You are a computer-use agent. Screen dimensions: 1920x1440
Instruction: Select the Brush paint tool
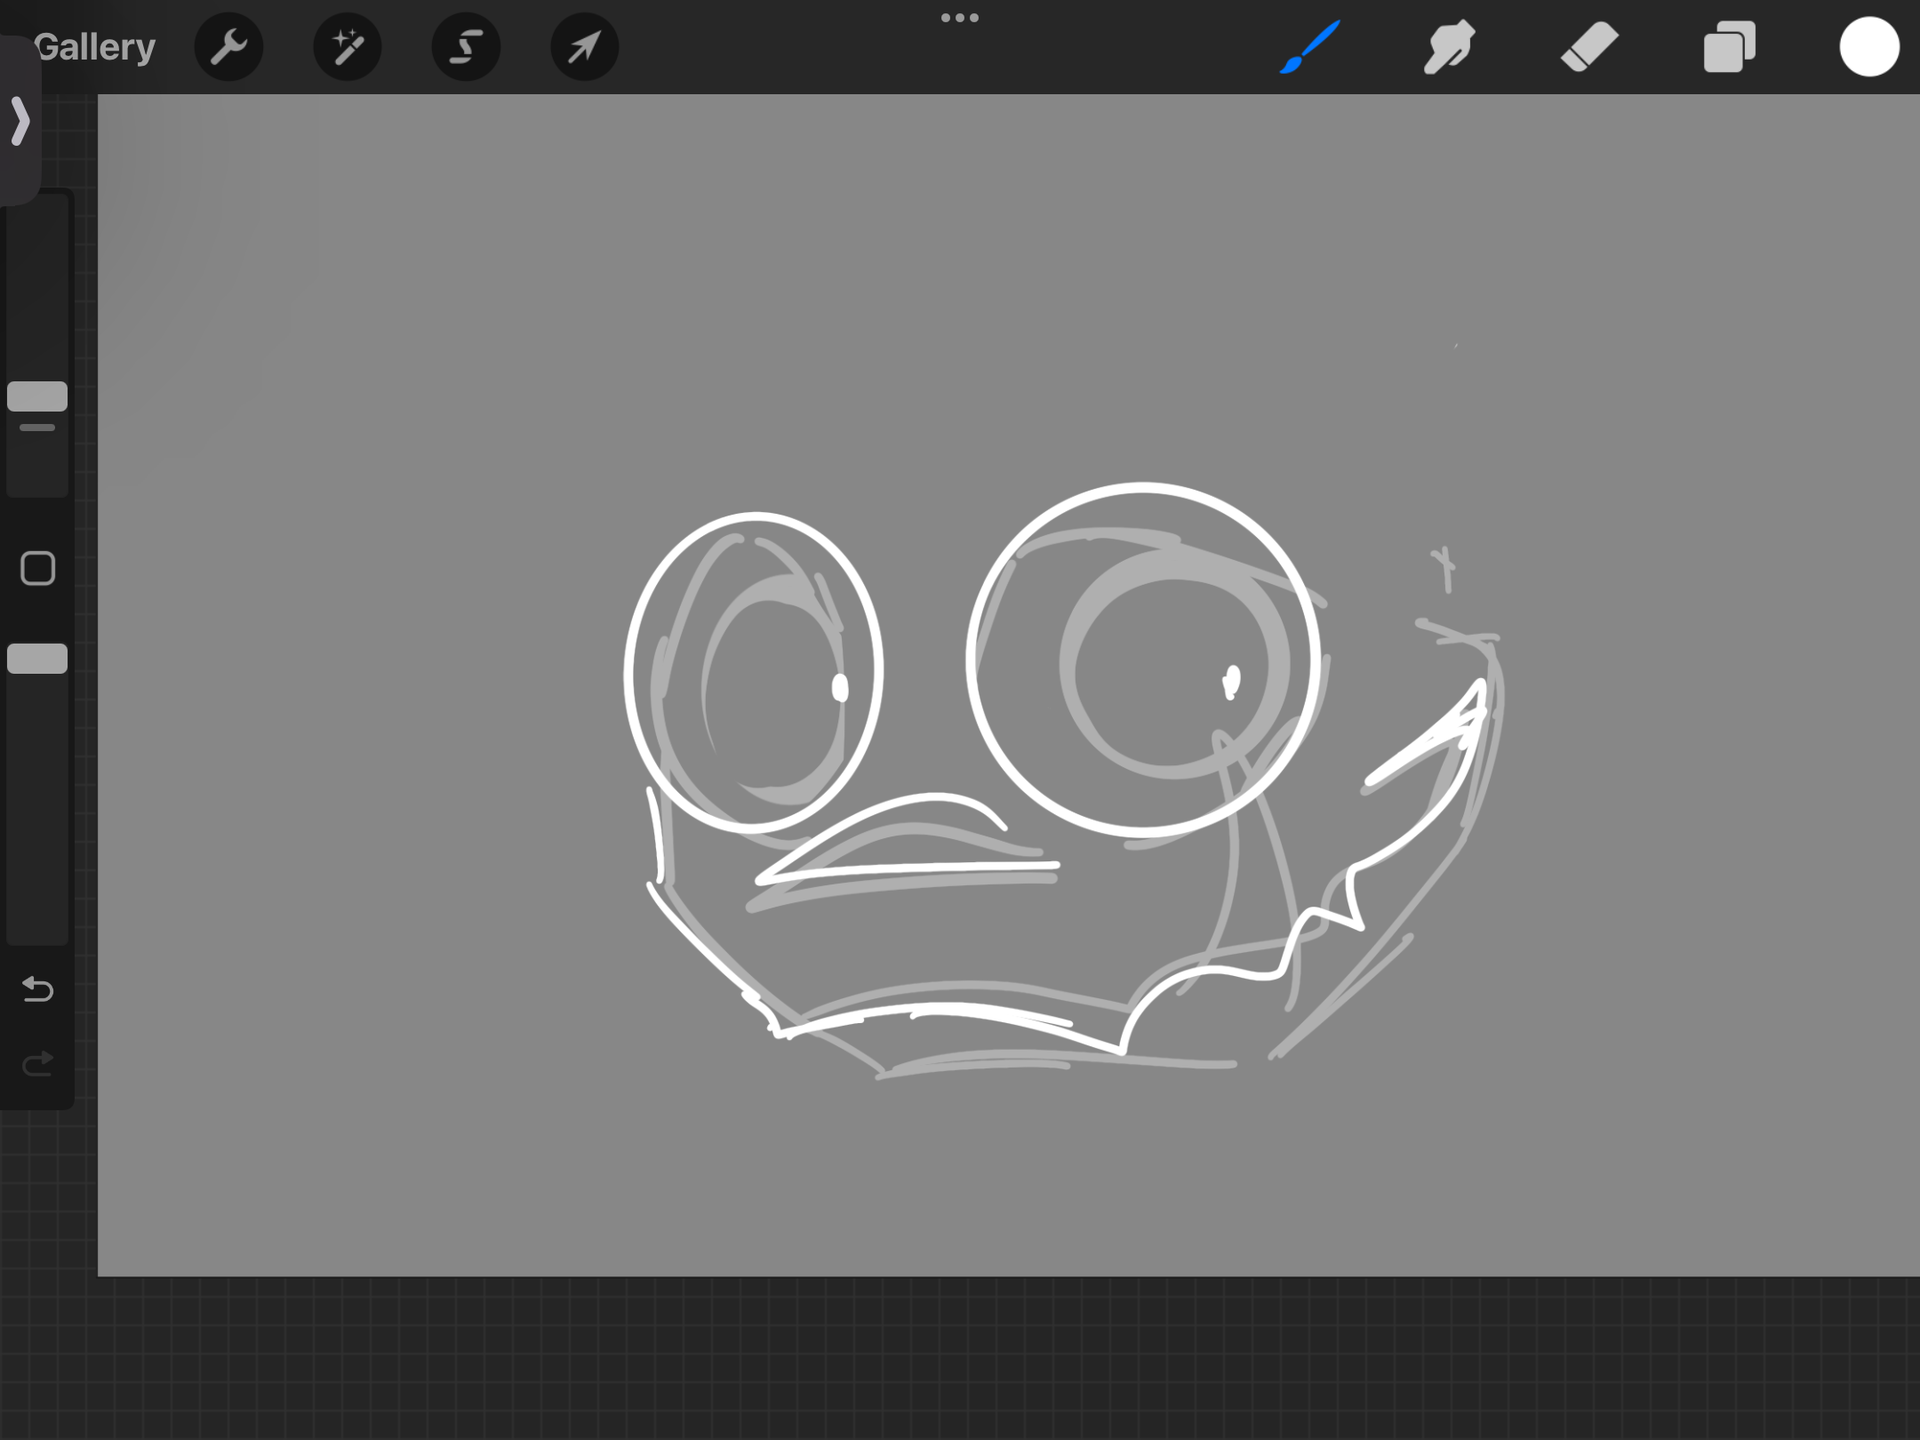point(1310,47)
